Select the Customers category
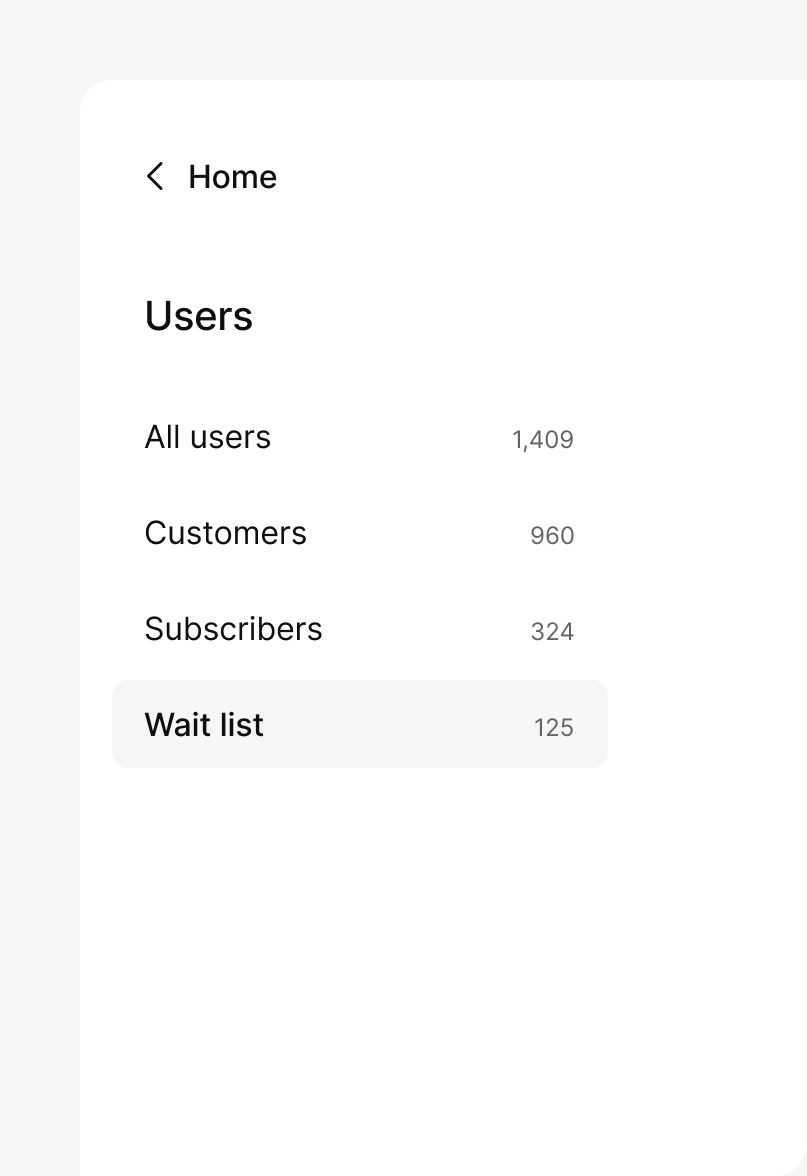This screenshot has width=807, height=1176. click(226, 533)
